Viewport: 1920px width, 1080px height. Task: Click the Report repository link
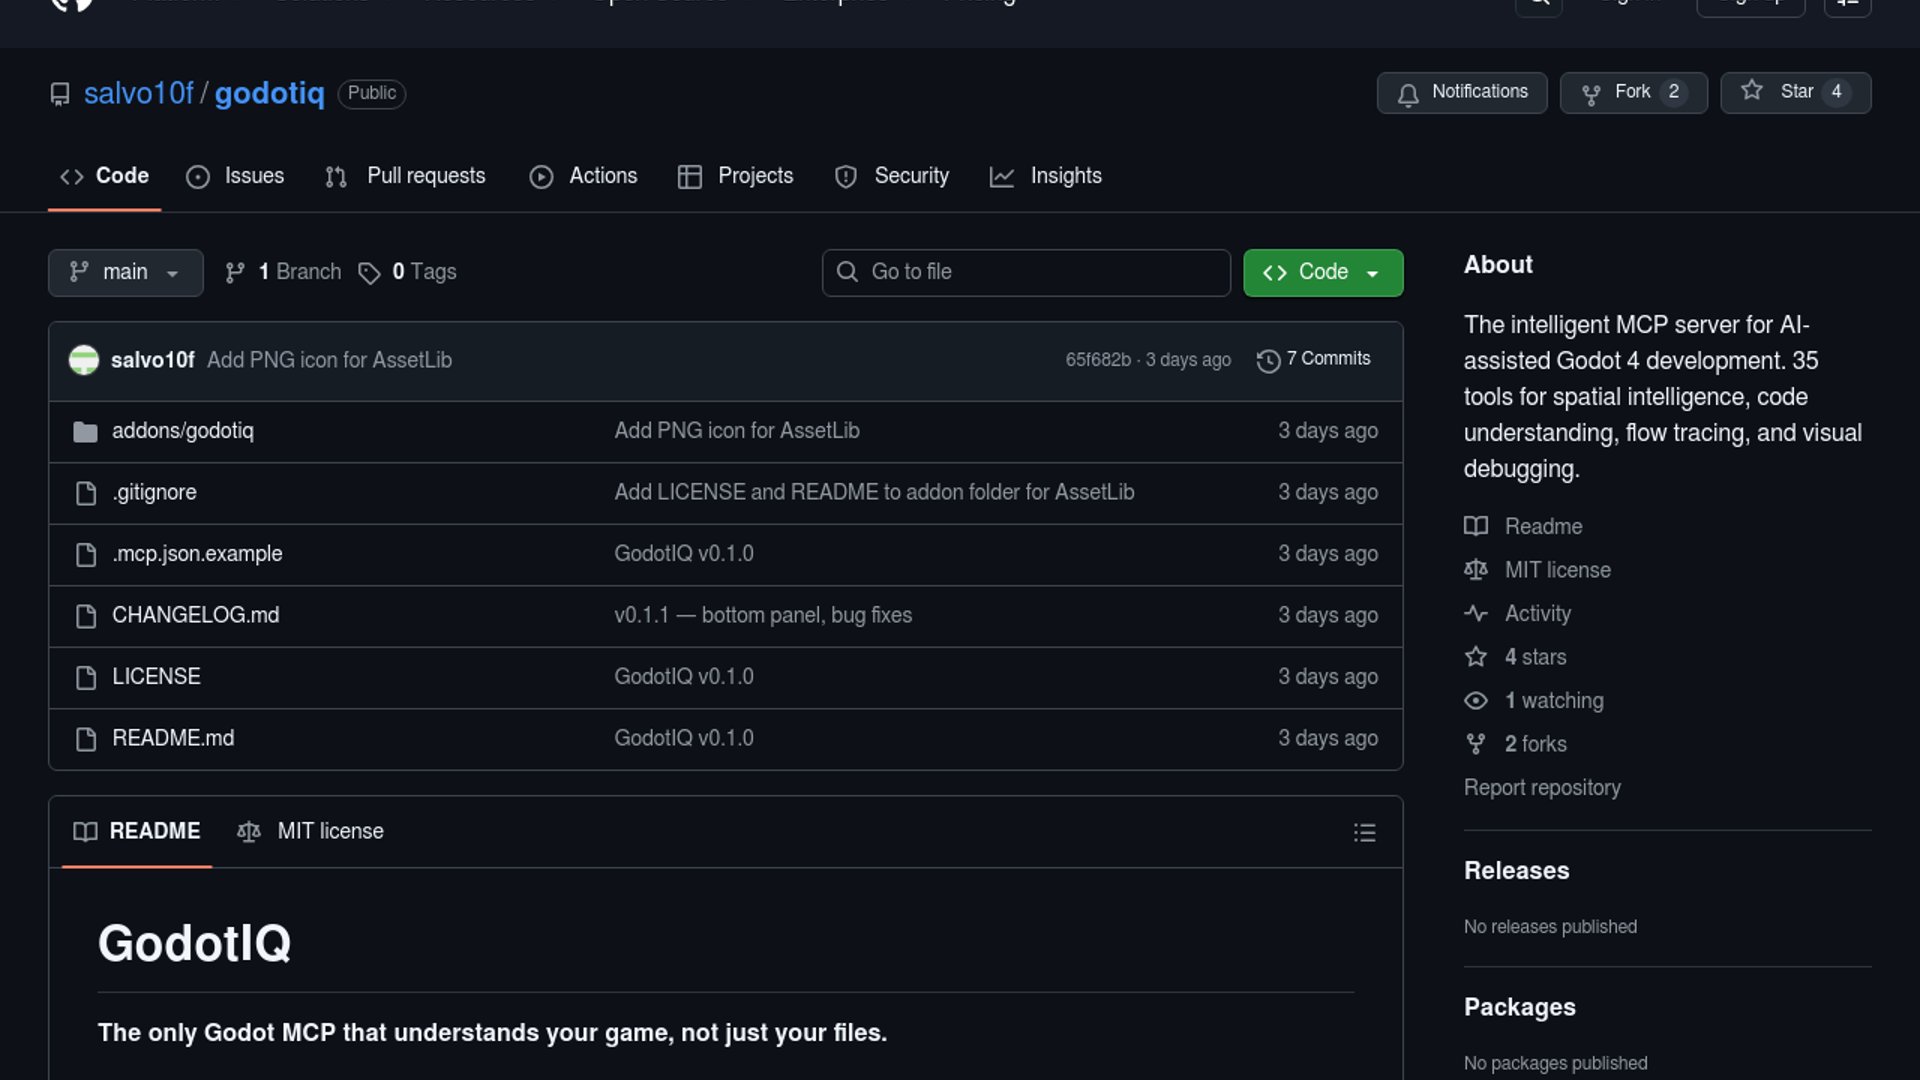(x=1542, y=788)
